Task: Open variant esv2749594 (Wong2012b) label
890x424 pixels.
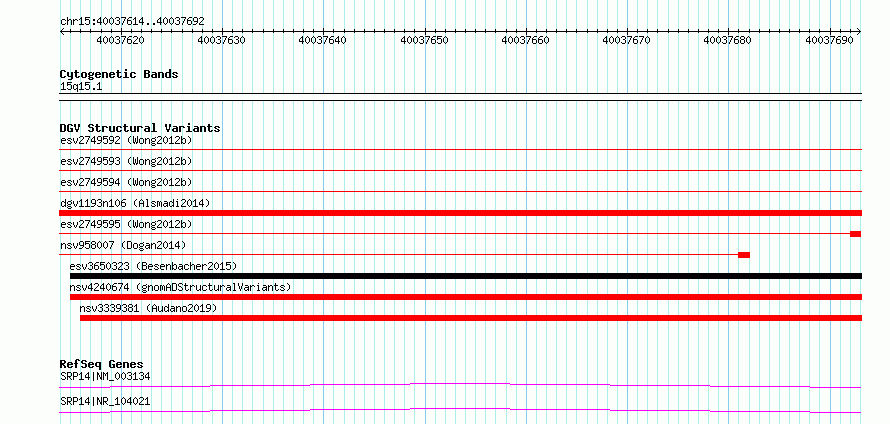Action: [126, 182]
